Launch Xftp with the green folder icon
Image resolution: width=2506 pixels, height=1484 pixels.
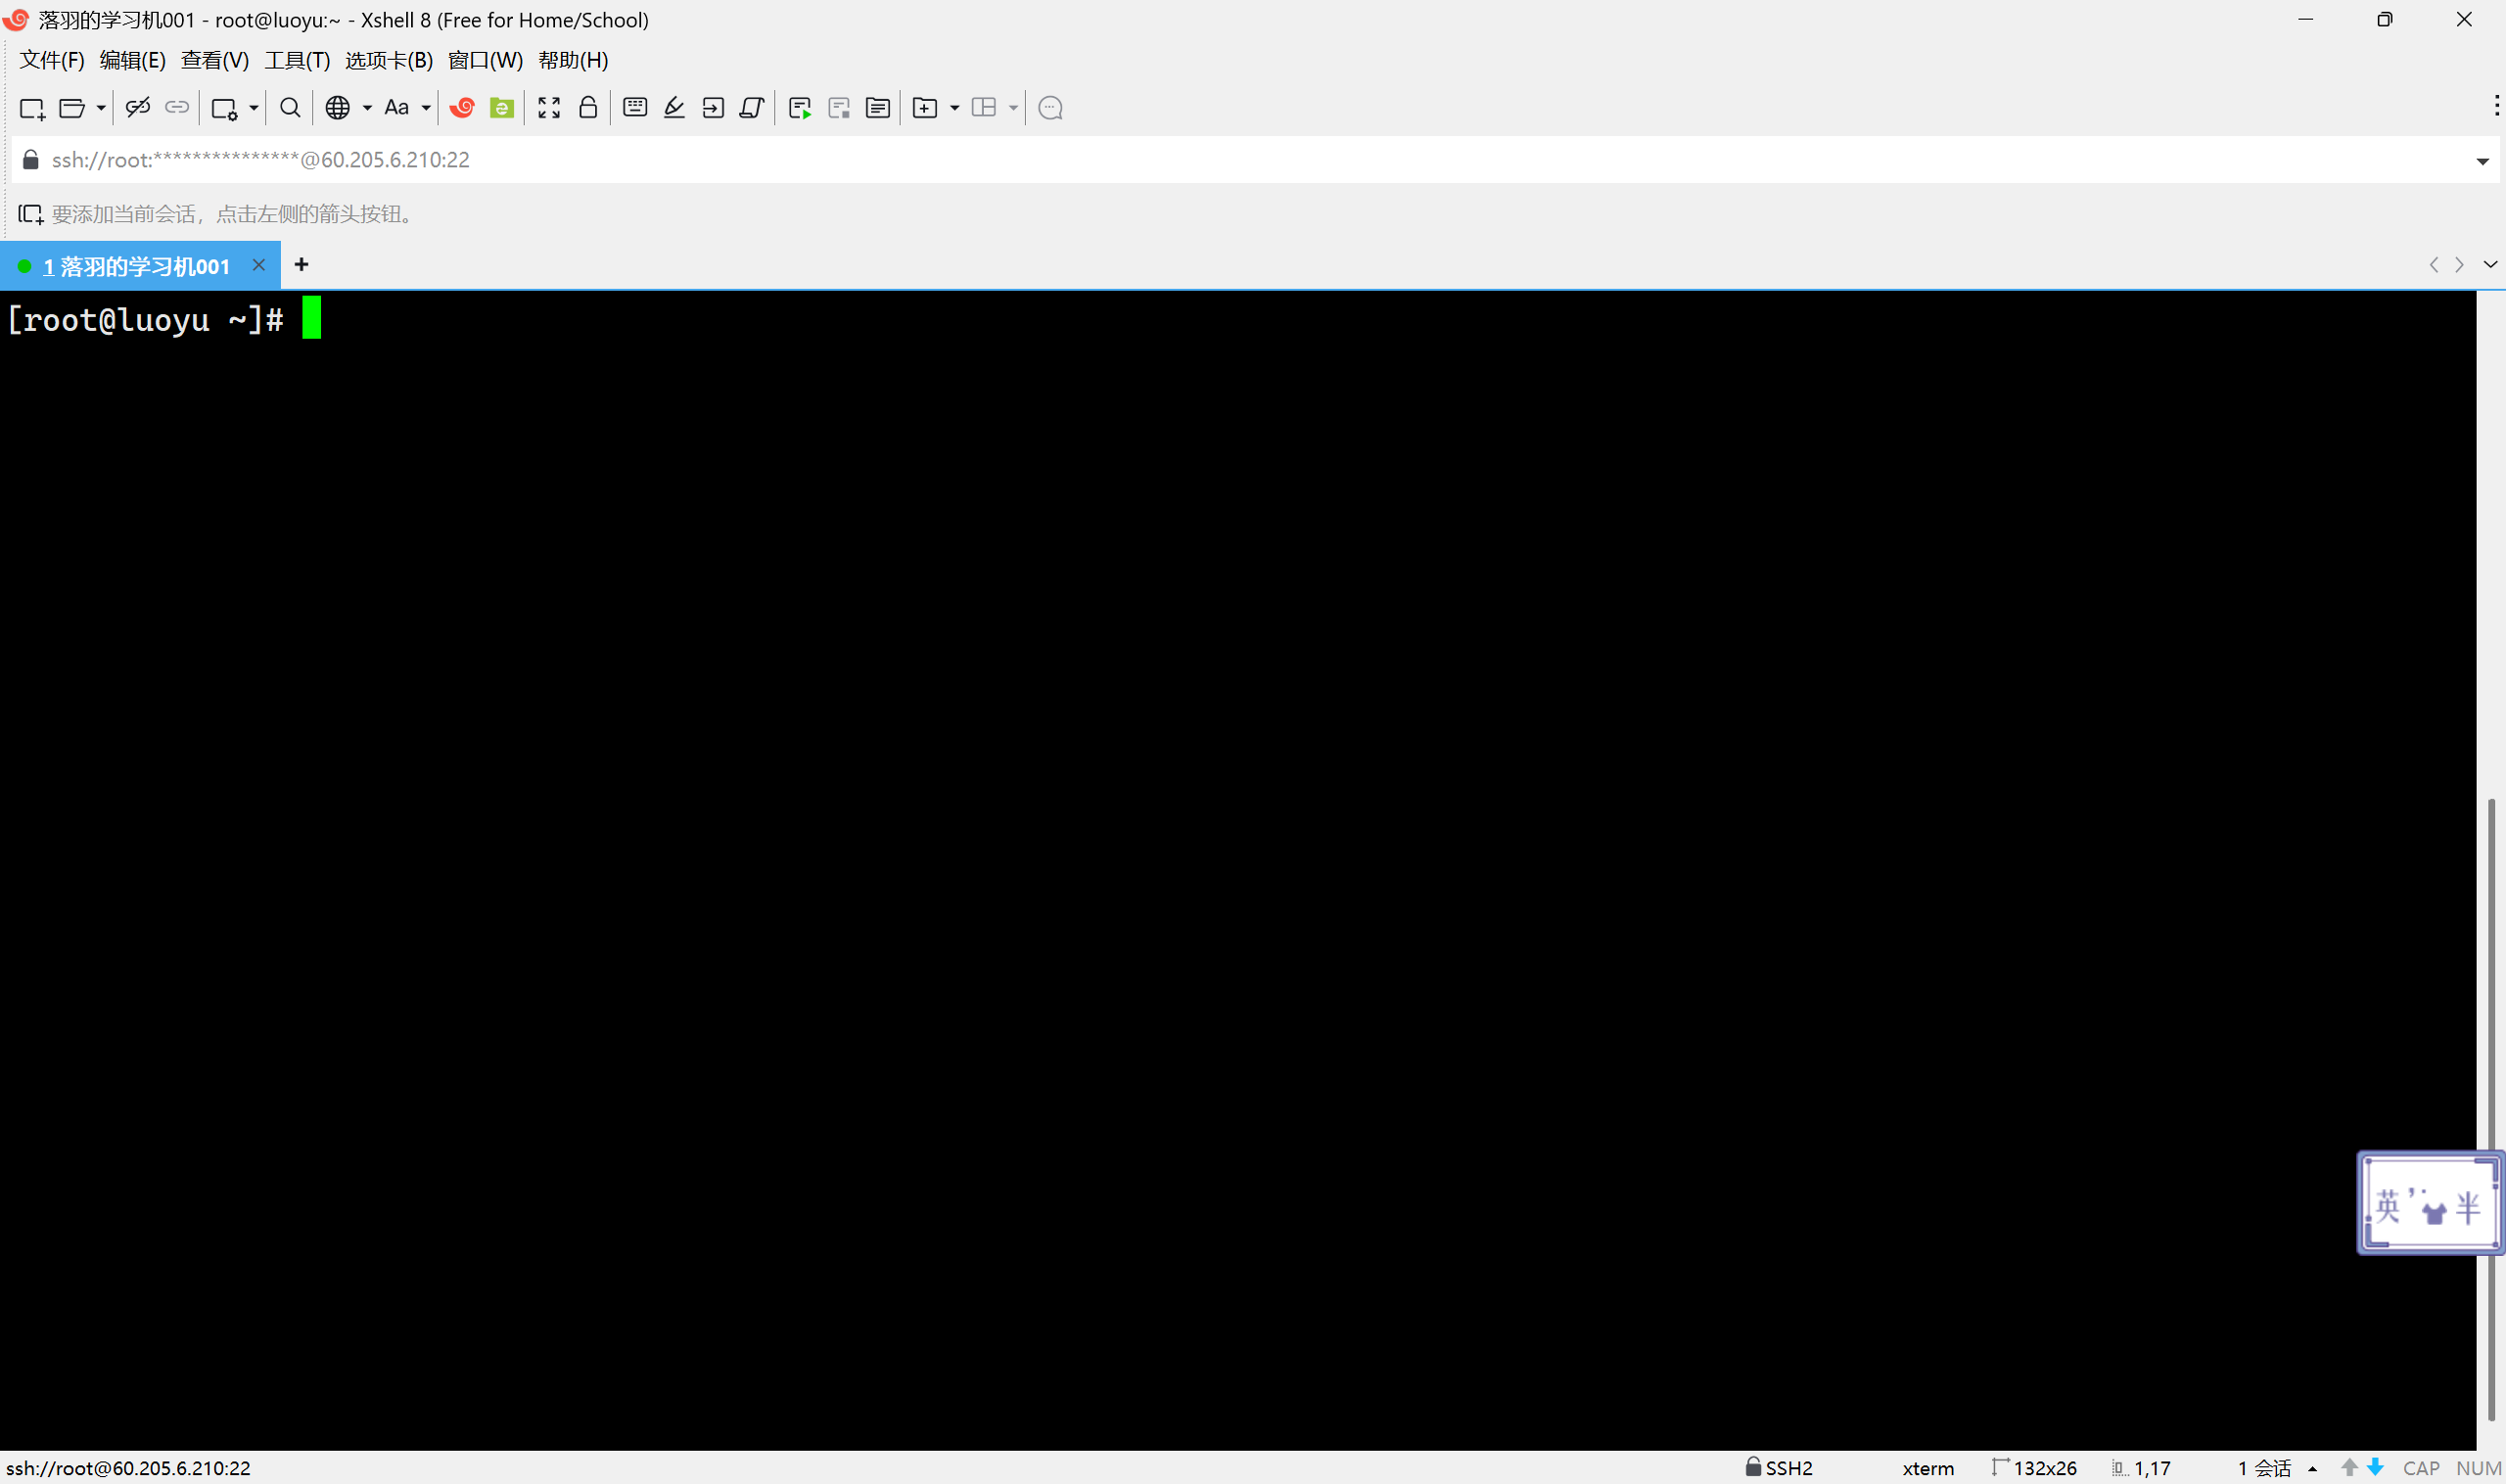tap(502, 107)
